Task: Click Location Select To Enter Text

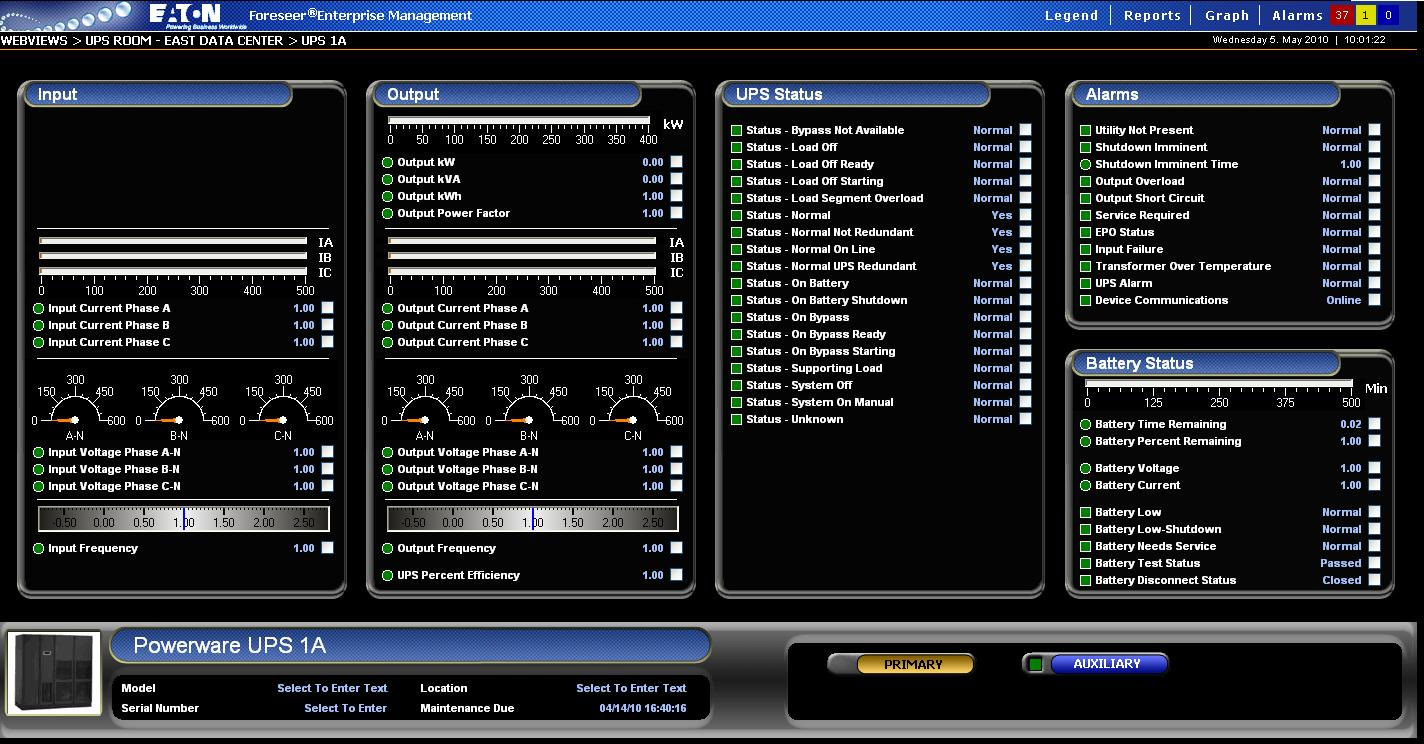Action: pos(631,688)
